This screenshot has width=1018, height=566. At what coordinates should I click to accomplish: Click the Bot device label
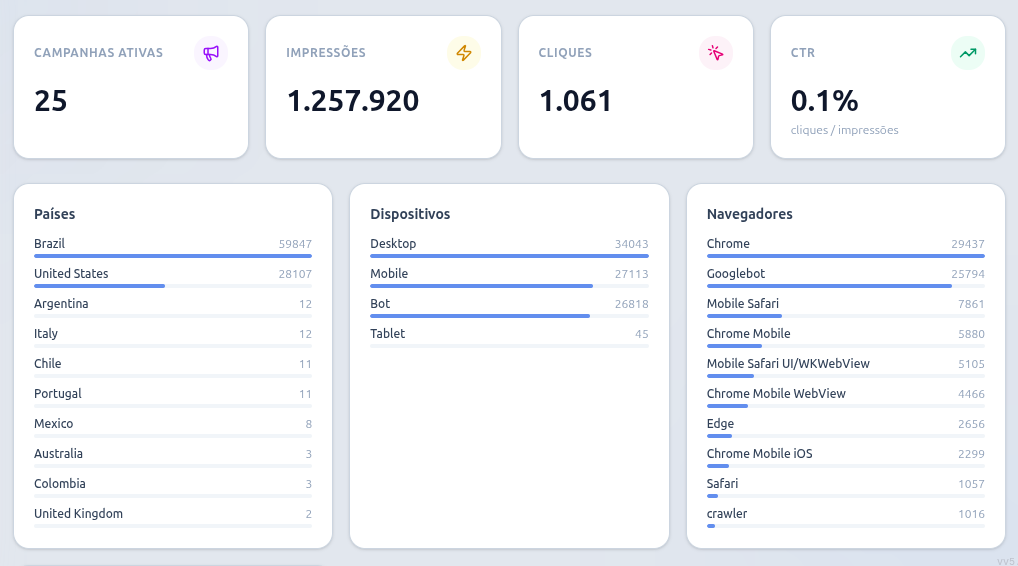(x=380, y=304)
